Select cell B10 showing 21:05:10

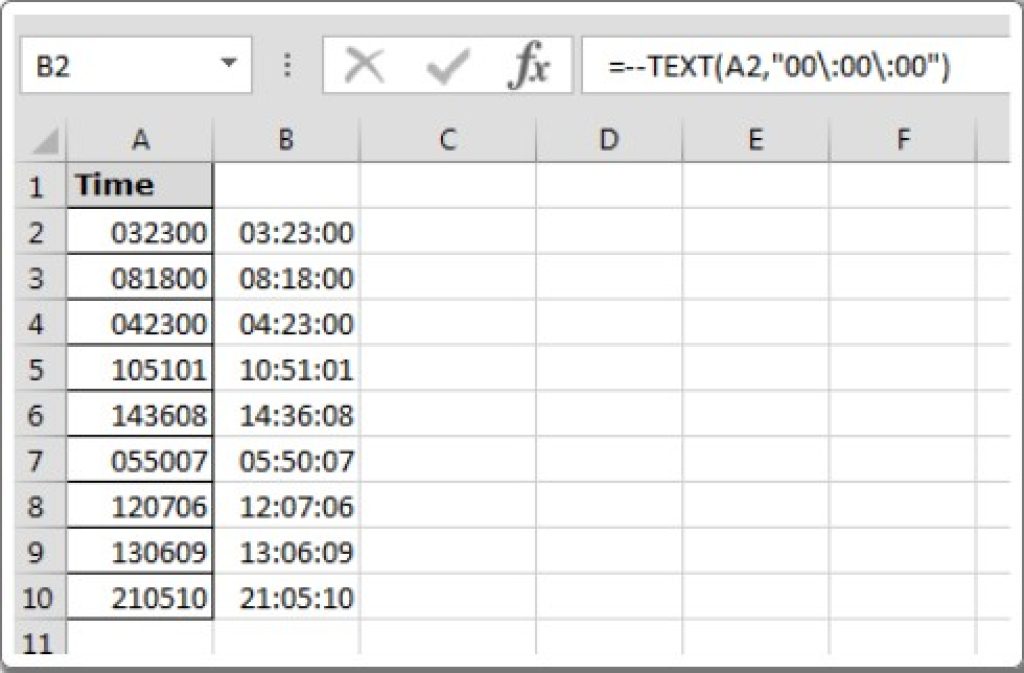pos(287,598)
